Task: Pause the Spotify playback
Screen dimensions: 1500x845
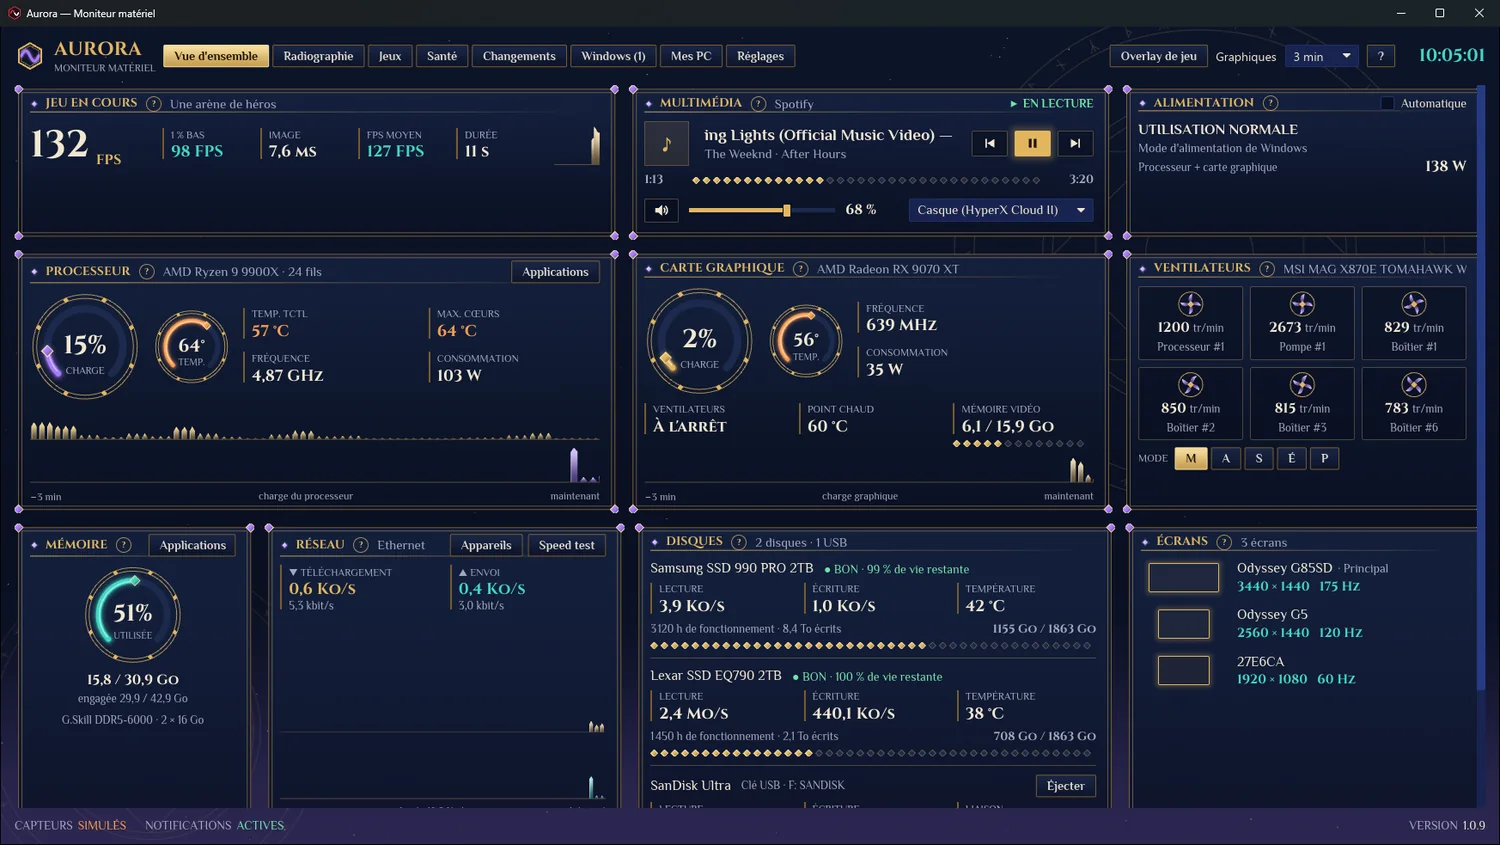Action: (1032, 143)
